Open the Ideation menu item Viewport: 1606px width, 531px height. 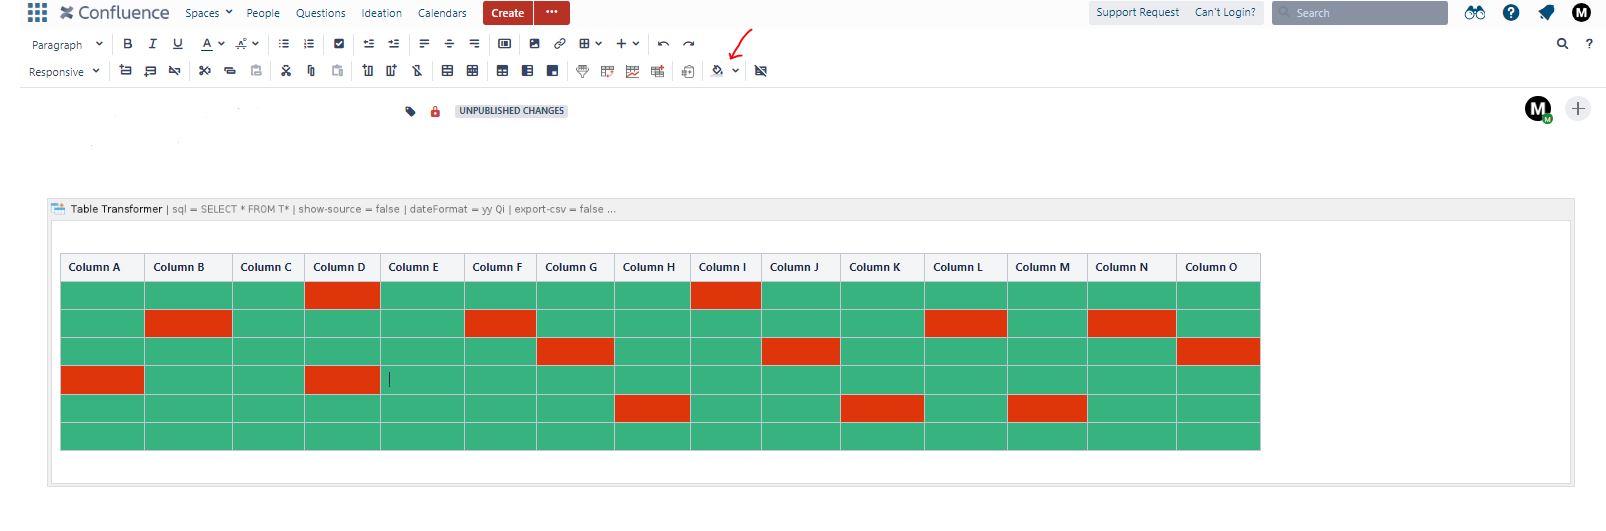click(x=382, y=13)
